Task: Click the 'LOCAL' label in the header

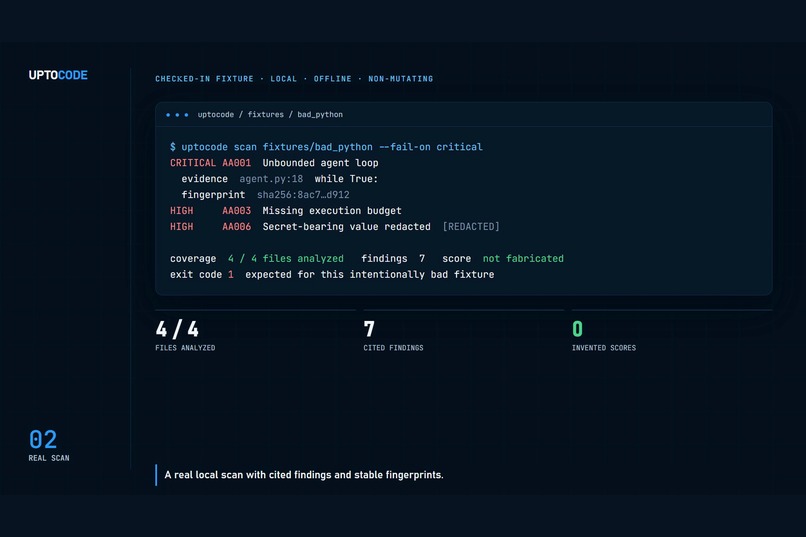Action: (x=283, y=79)
